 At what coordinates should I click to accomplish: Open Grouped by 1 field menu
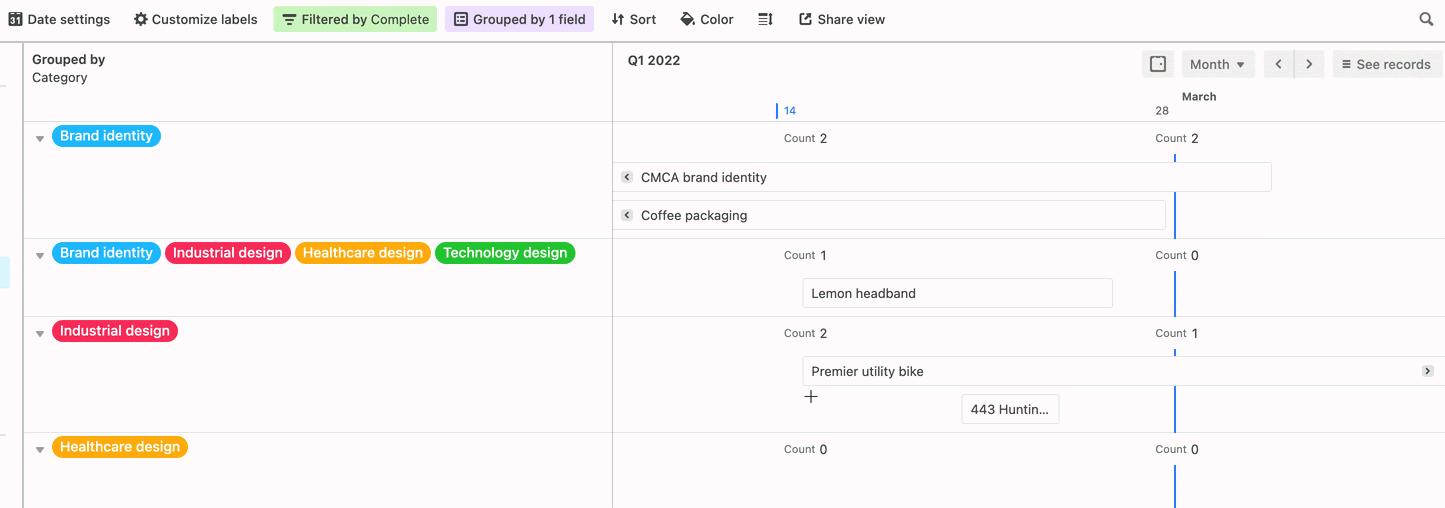[x=519, y=19]
